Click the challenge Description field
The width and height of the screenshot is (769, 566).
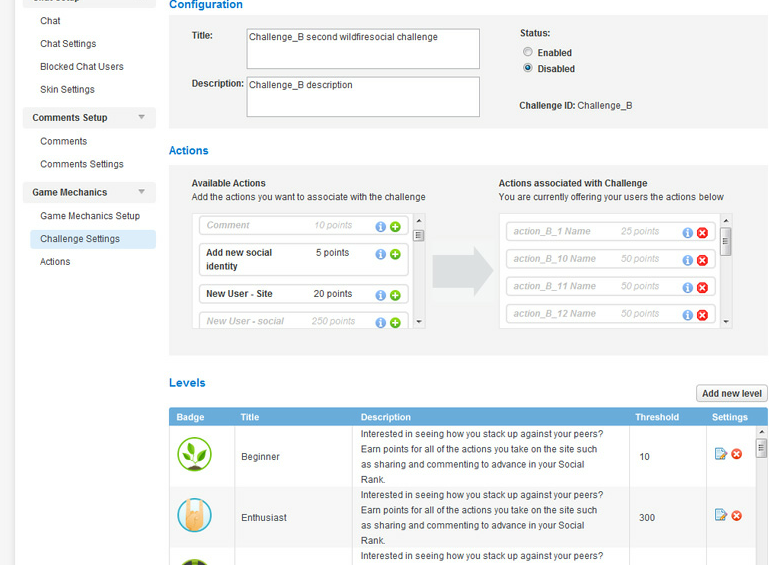click(x=363, y=97)
